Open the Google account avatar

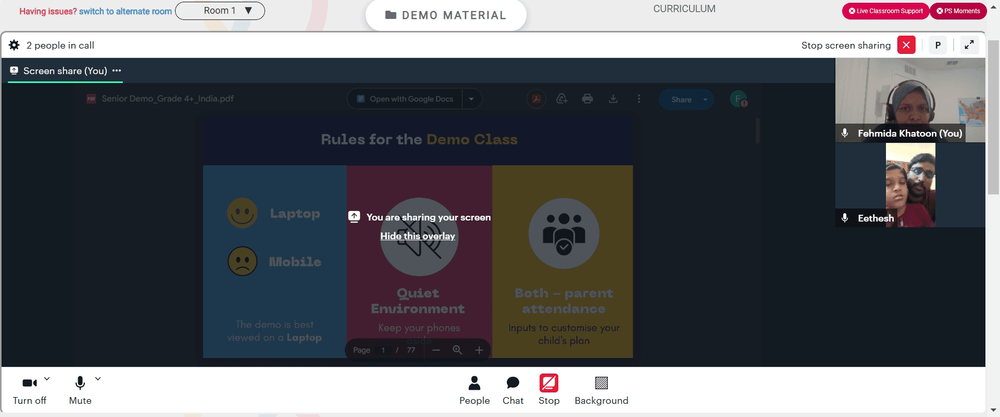coord(739,99)
